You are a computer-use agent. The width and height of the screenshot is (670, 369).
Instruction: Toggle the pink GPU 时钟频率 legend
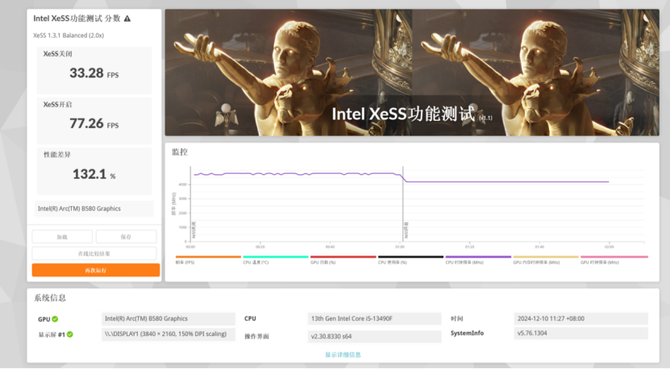point(614,260)
